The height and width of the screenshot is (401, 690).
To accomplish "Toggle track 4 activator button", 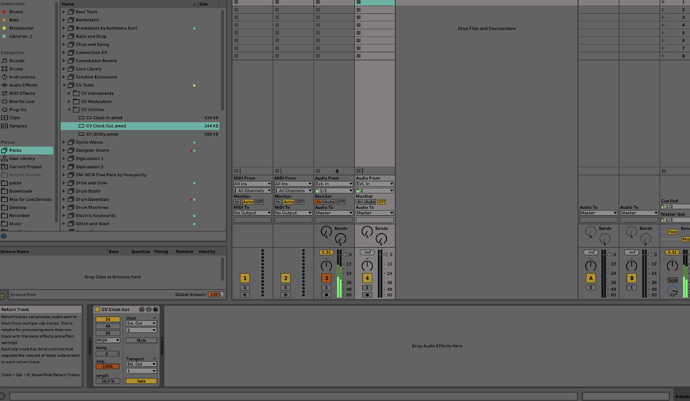I will [x=367, y=278].
